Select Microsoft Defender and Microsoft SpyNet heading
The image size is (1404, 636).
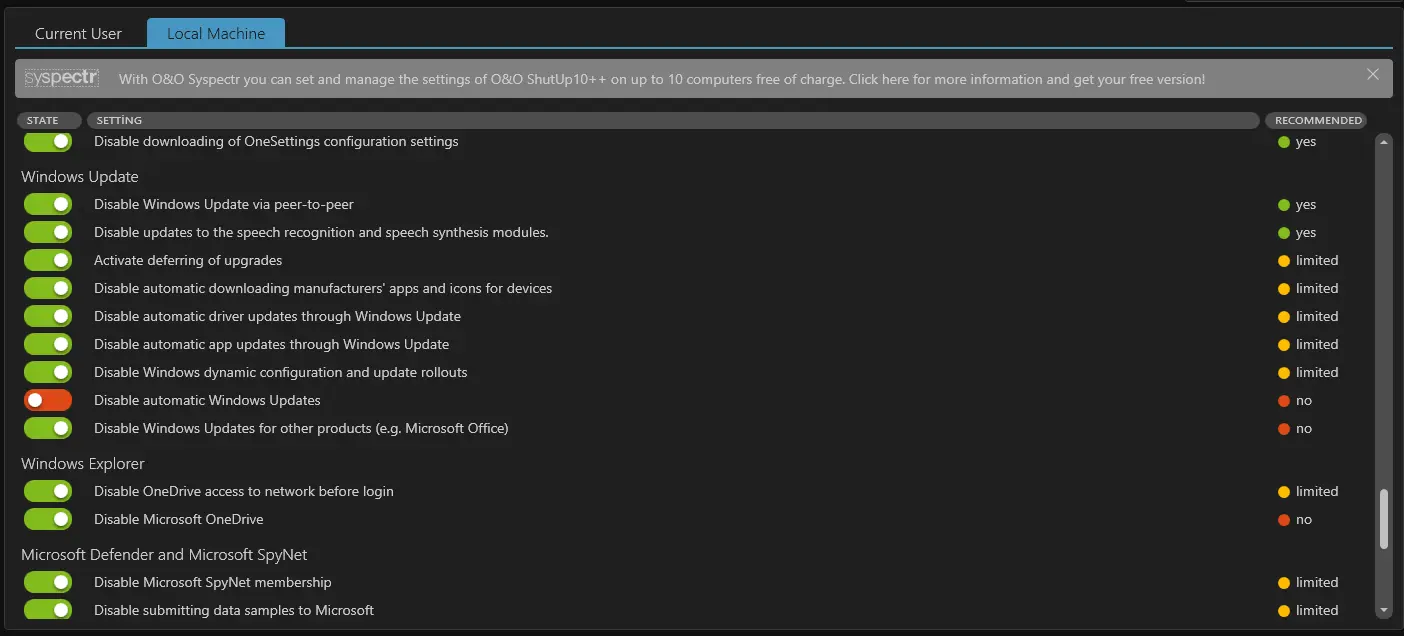coord(164,555)
